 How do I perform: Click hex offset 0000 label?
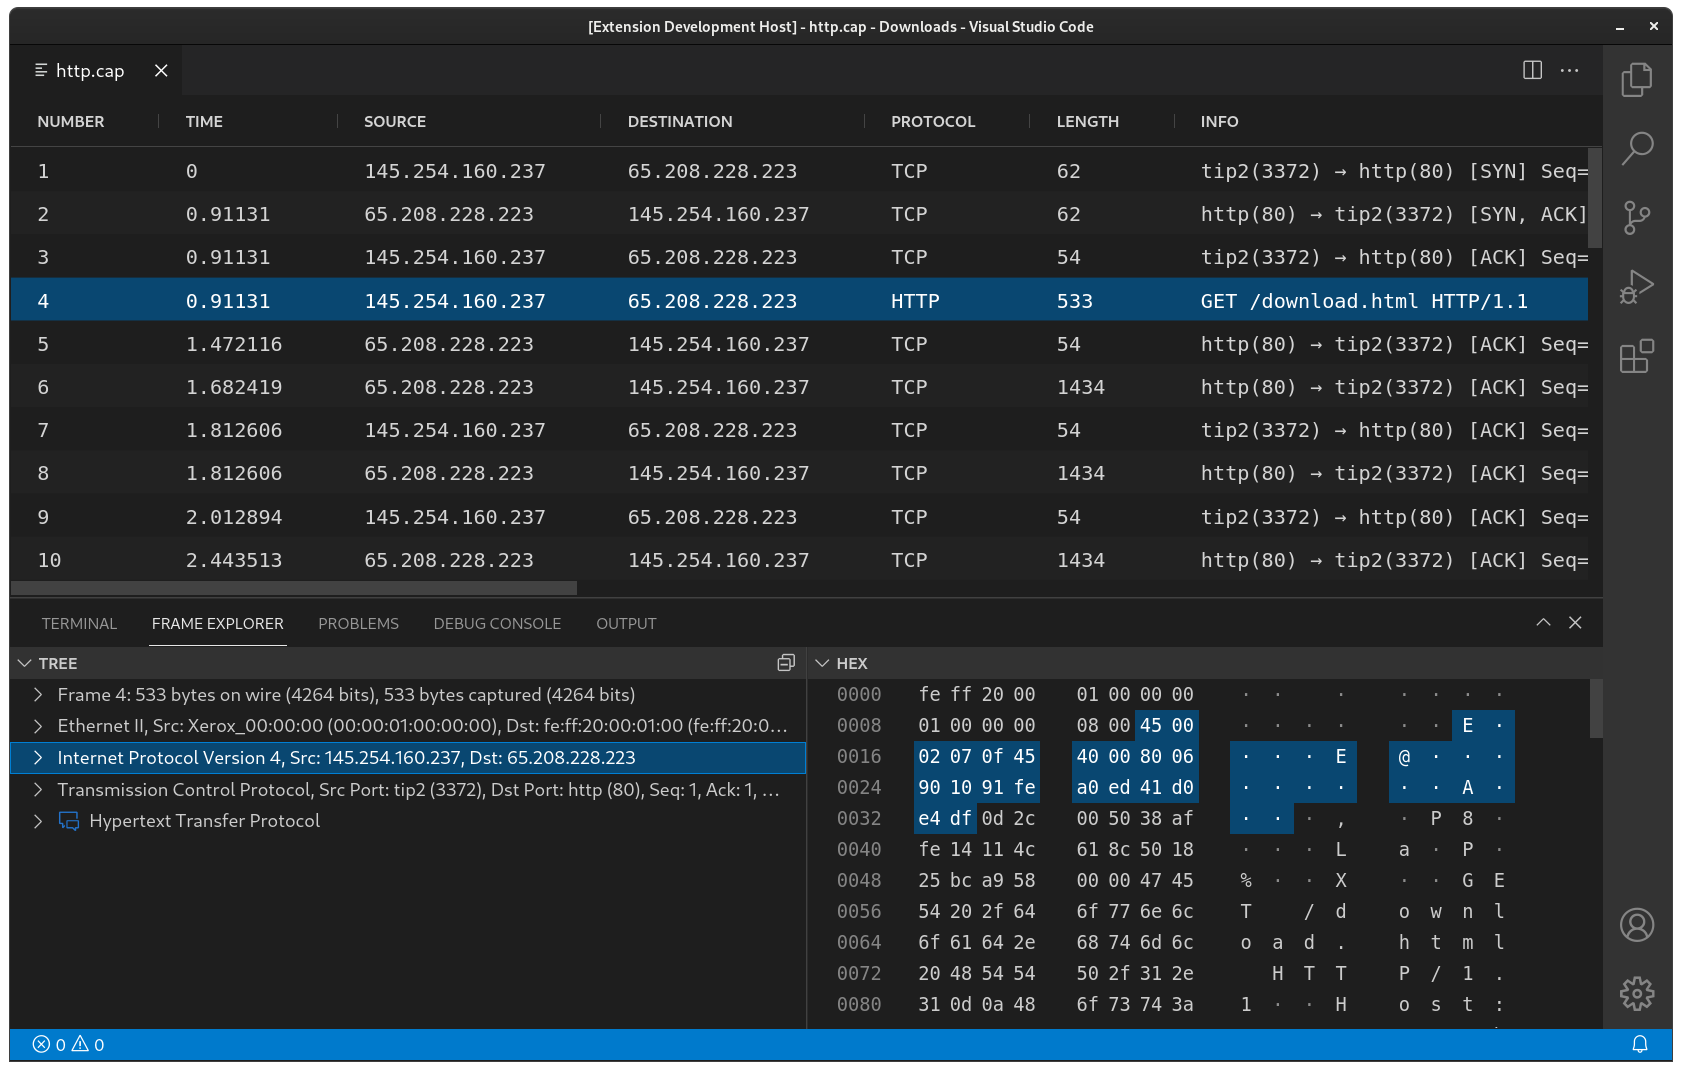click(x=859, y=694)
